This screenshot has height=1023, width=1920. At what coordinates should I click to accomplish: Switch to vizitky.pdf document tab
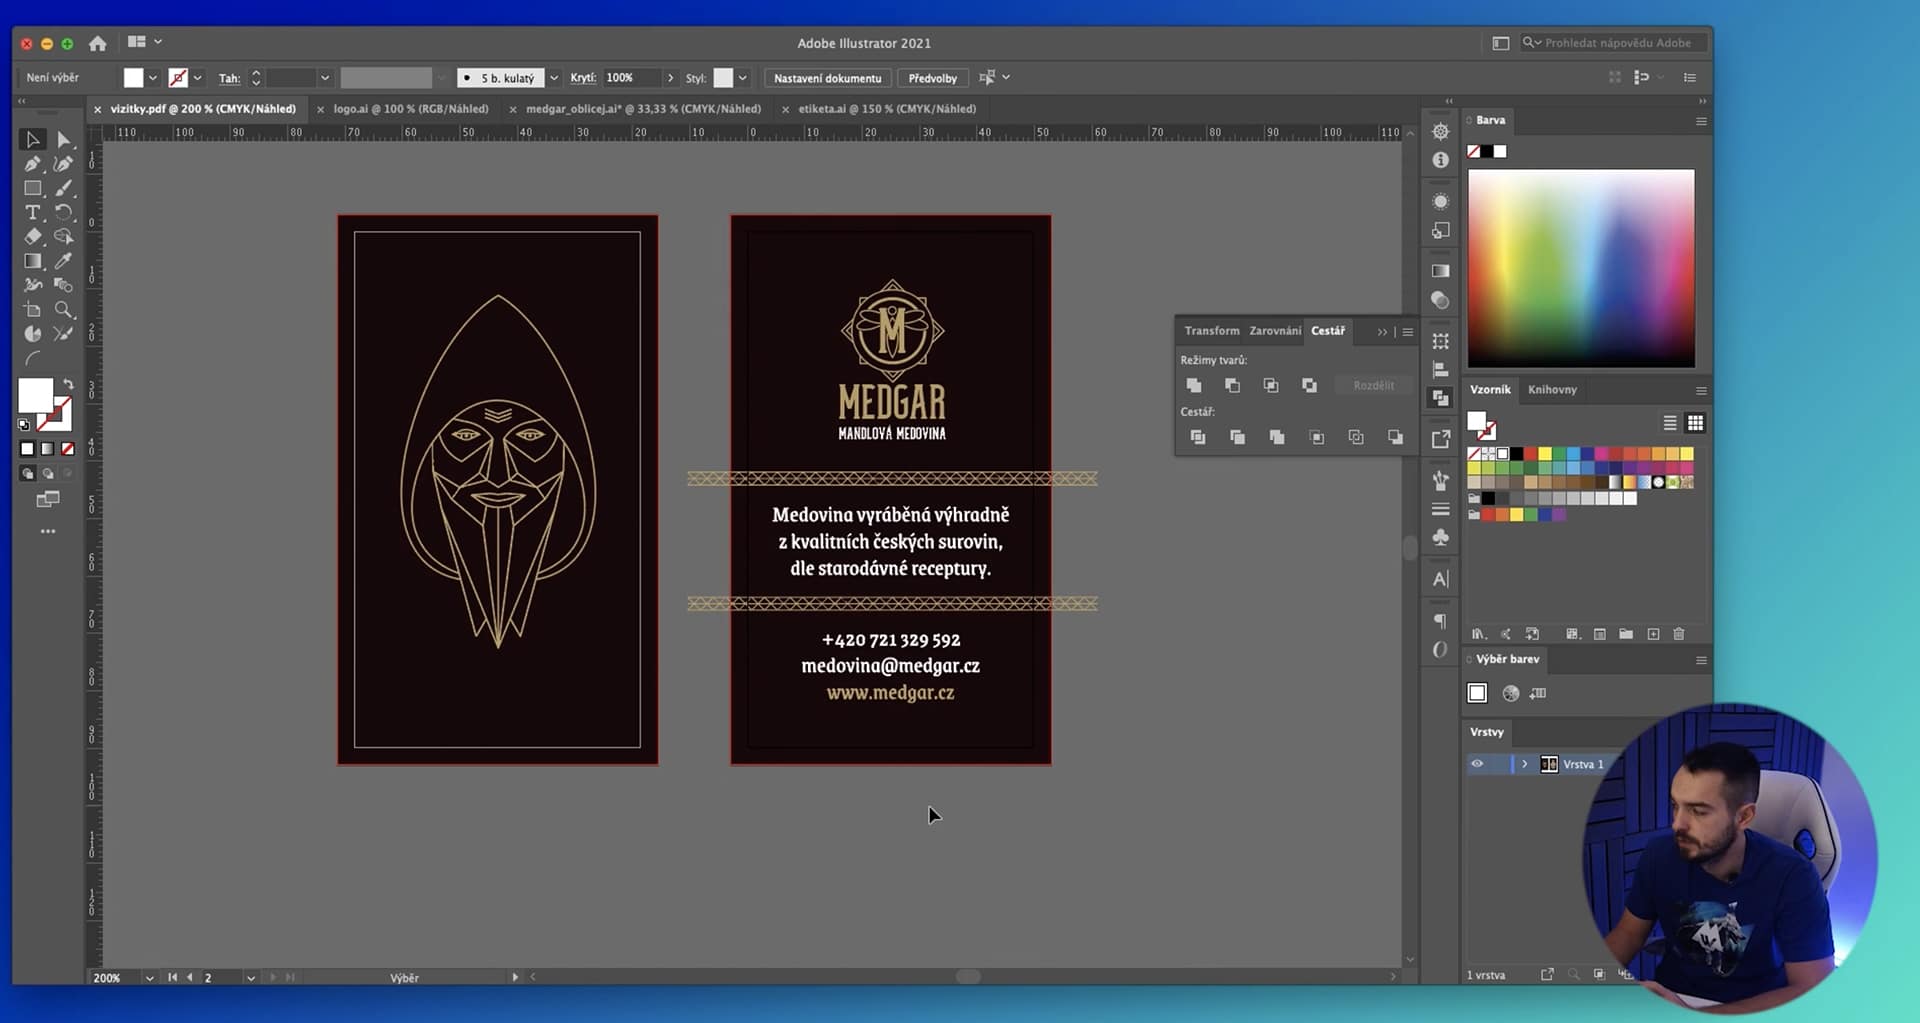click(203, 109)
